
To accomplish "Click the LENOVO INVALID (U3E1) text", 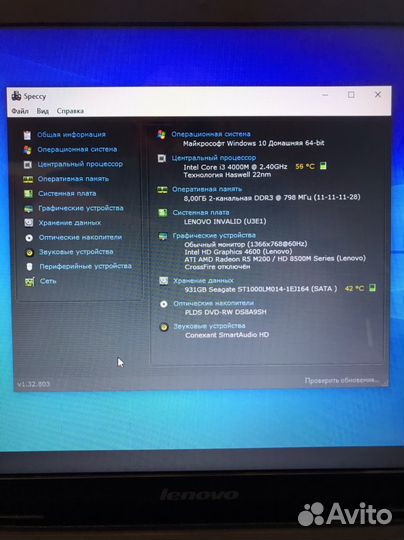I will 225,221.
